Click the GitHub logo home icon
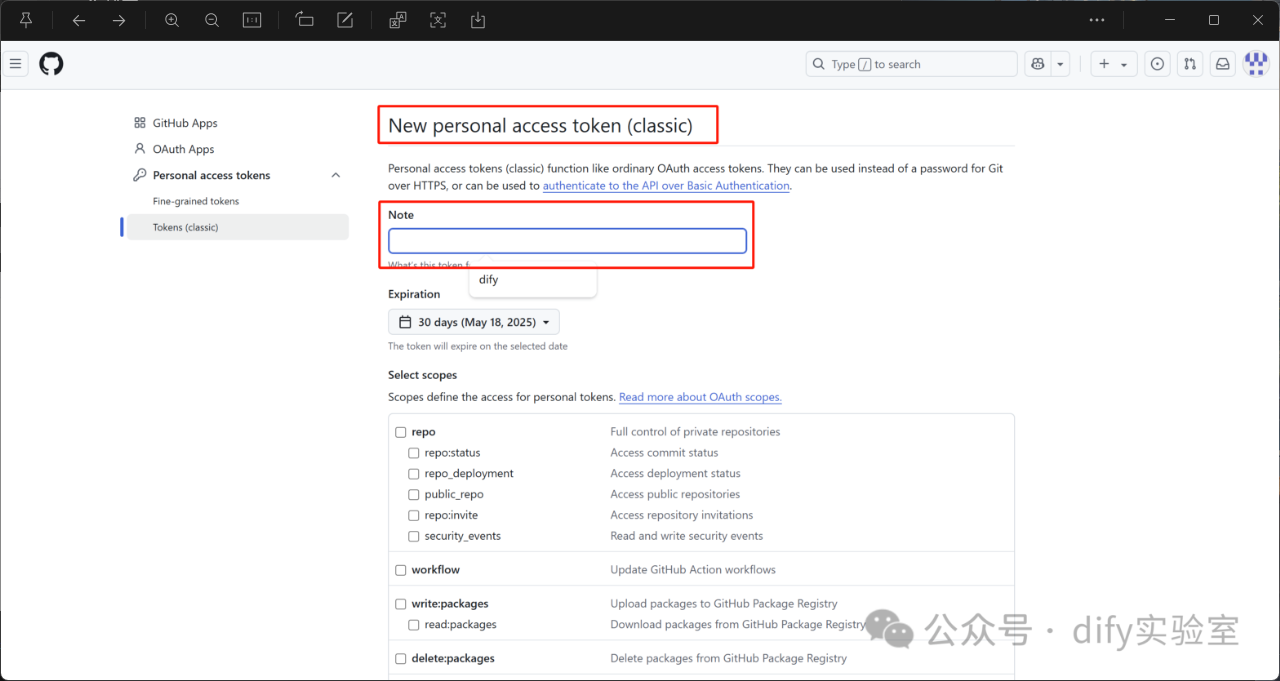1280x681 pixels. click(51, 64)
